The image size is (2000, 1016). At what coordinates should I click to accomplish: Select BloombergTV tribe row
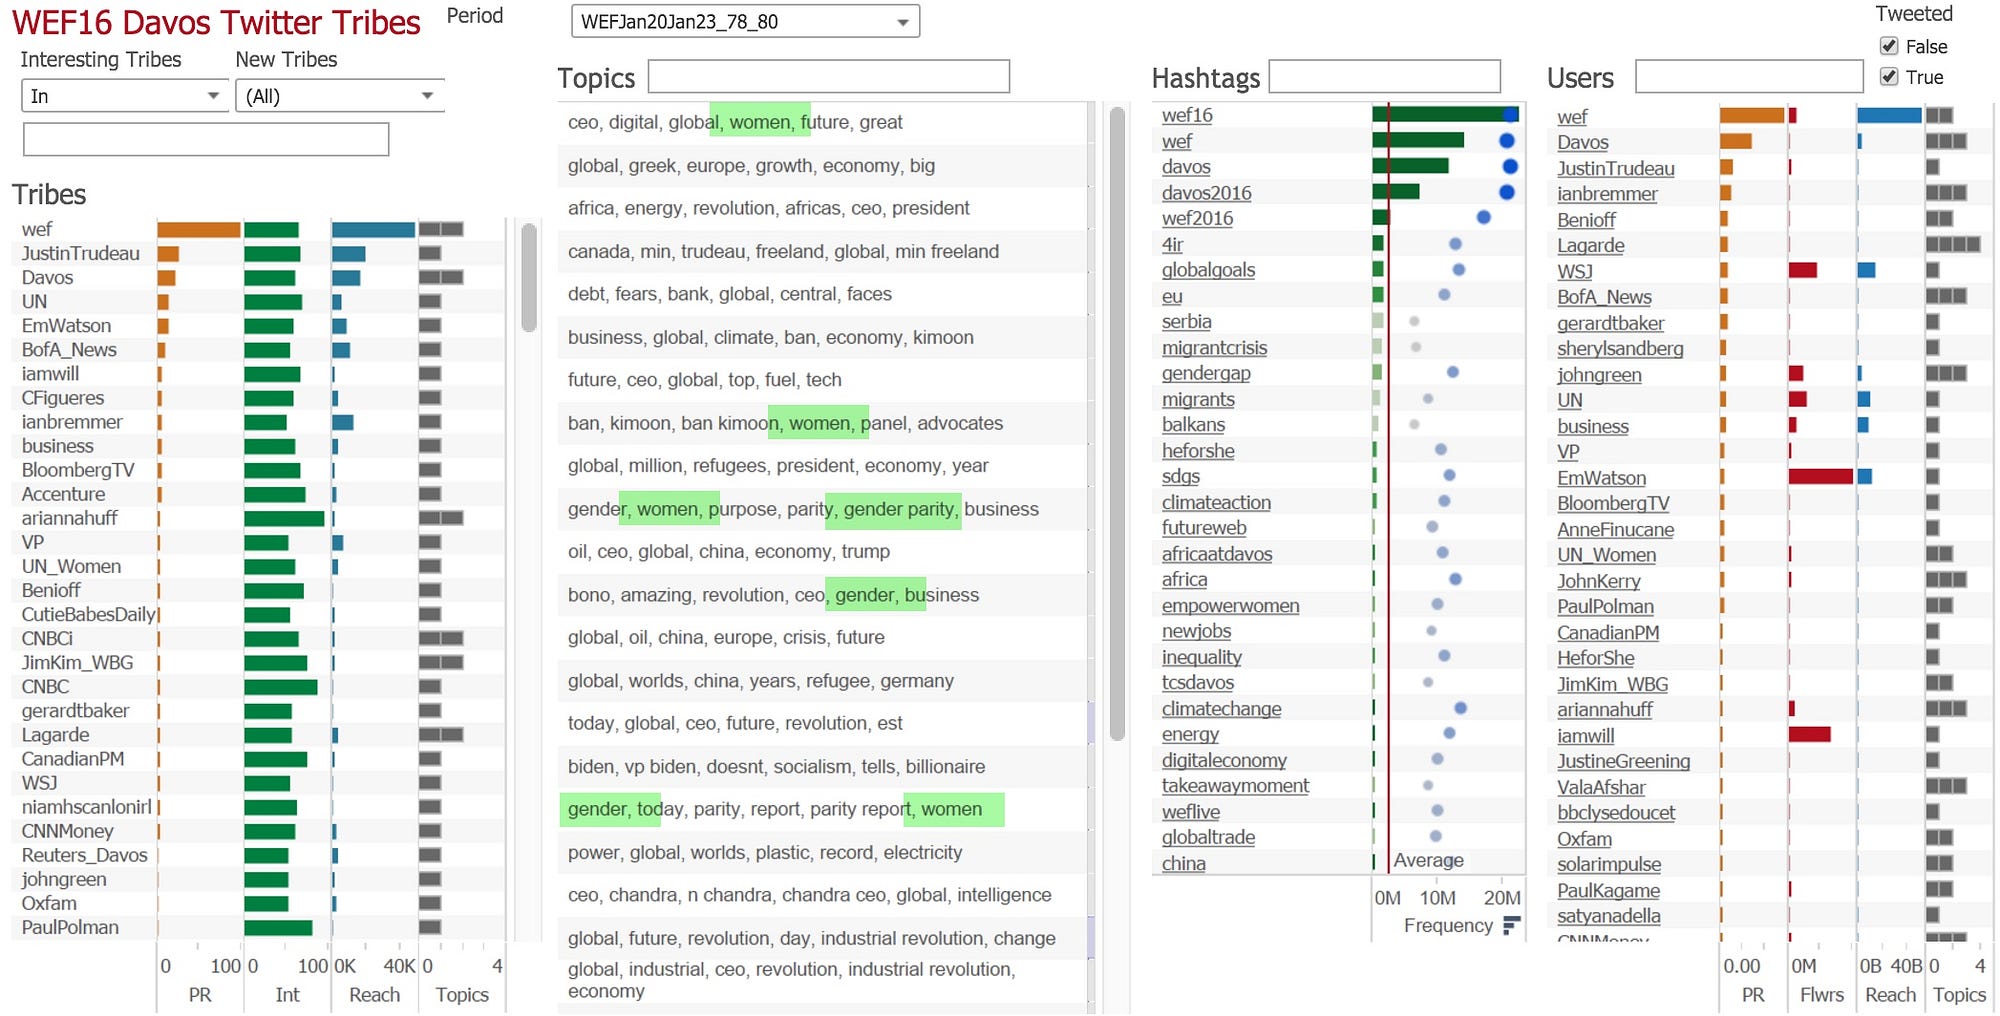(78, 470)
